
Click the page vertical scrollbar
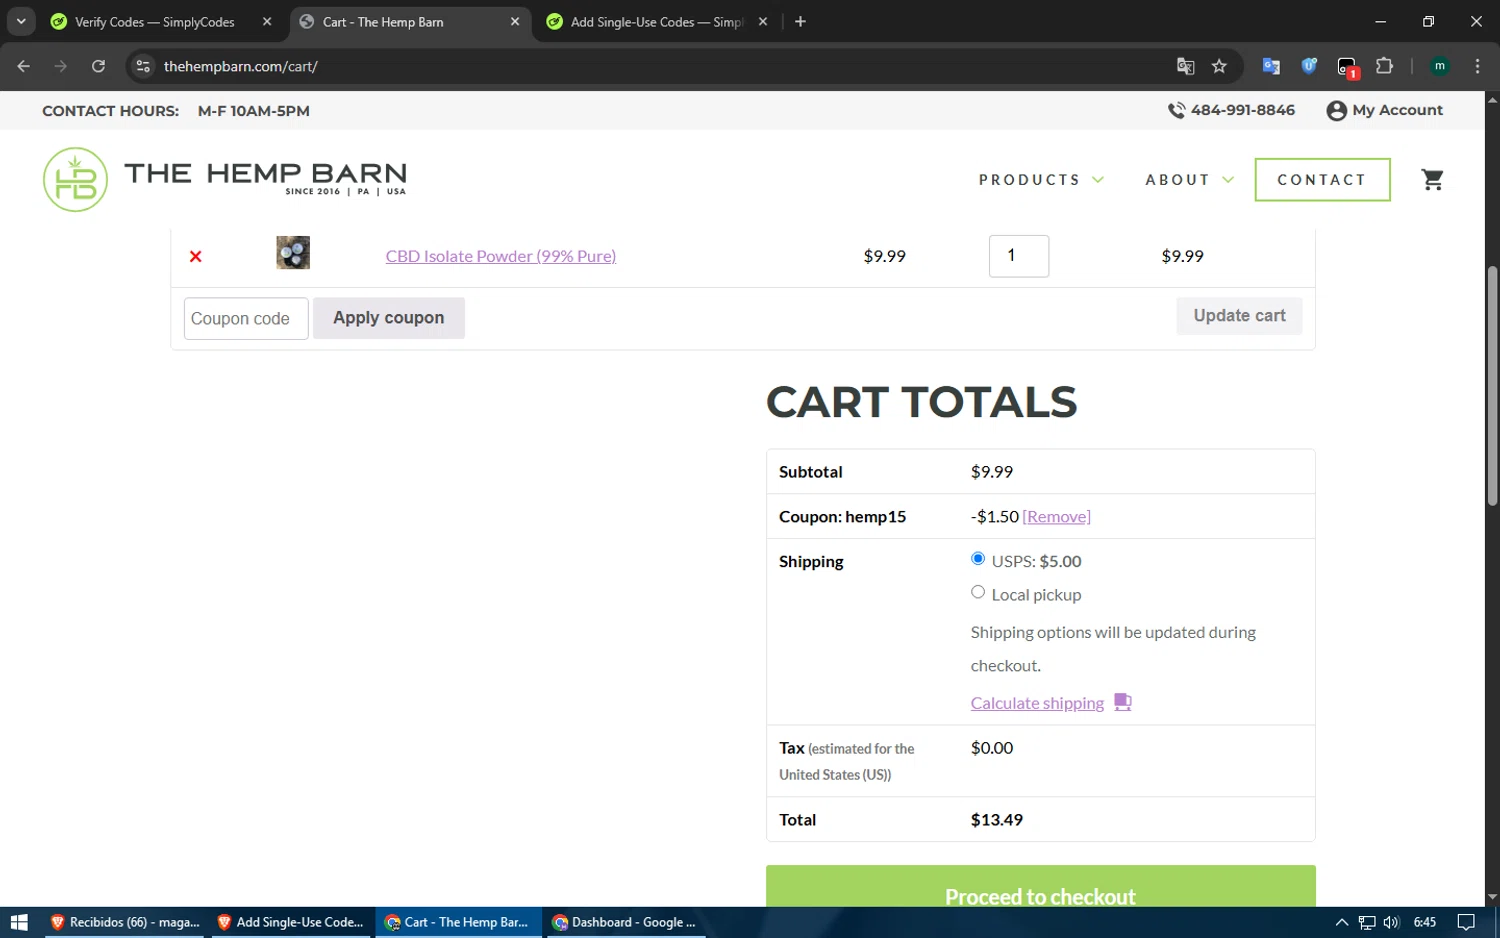tap(1492, 385)
